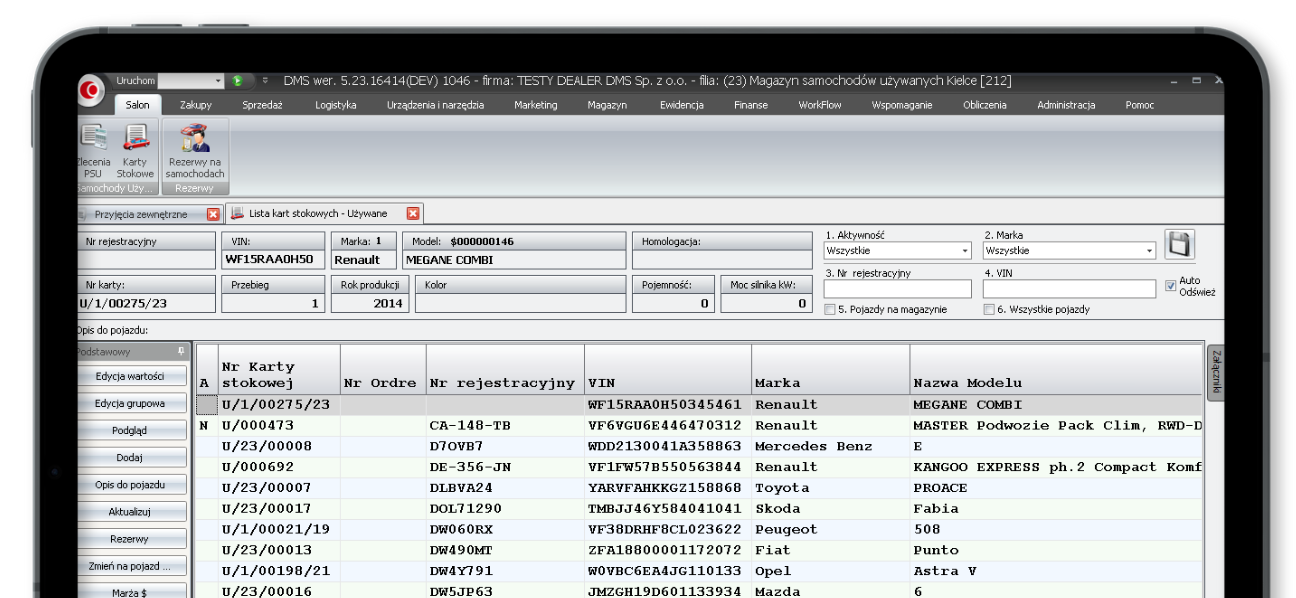1296x598 pixels.
Task: Open the Wspomaganie ribbon tab
Action: pos(902,105)
